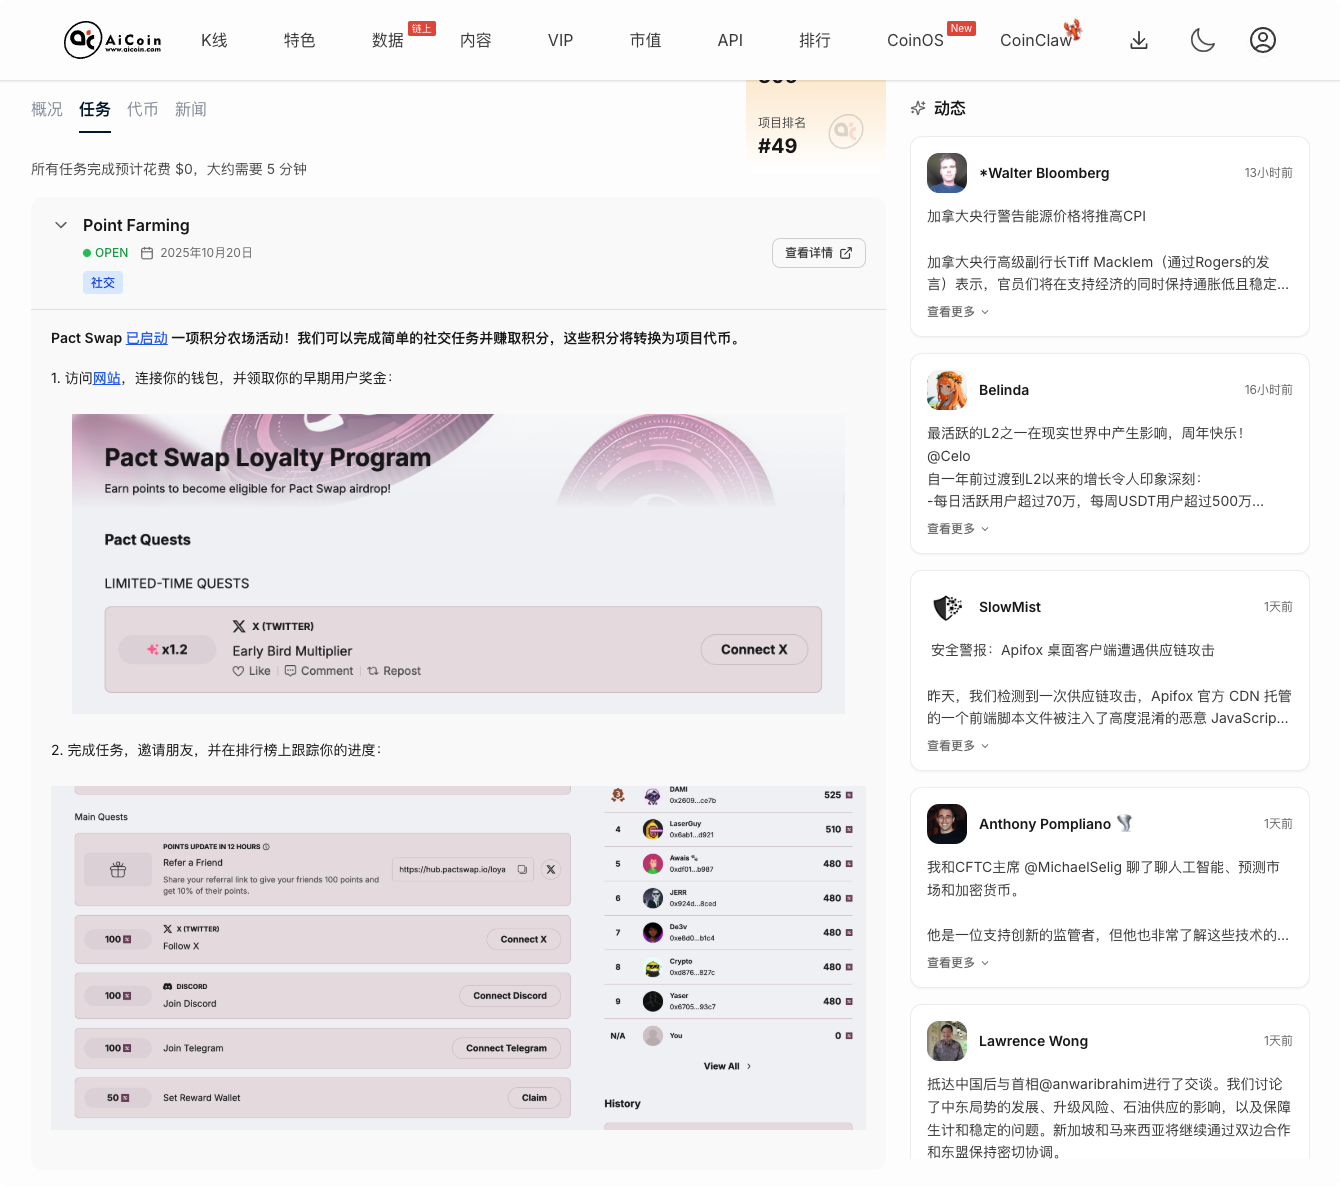The height and width of the screenshot is (1187, 1340).
Task: Click the Pact Swap Loyalty Program screenshot
Action: (458, 562)
